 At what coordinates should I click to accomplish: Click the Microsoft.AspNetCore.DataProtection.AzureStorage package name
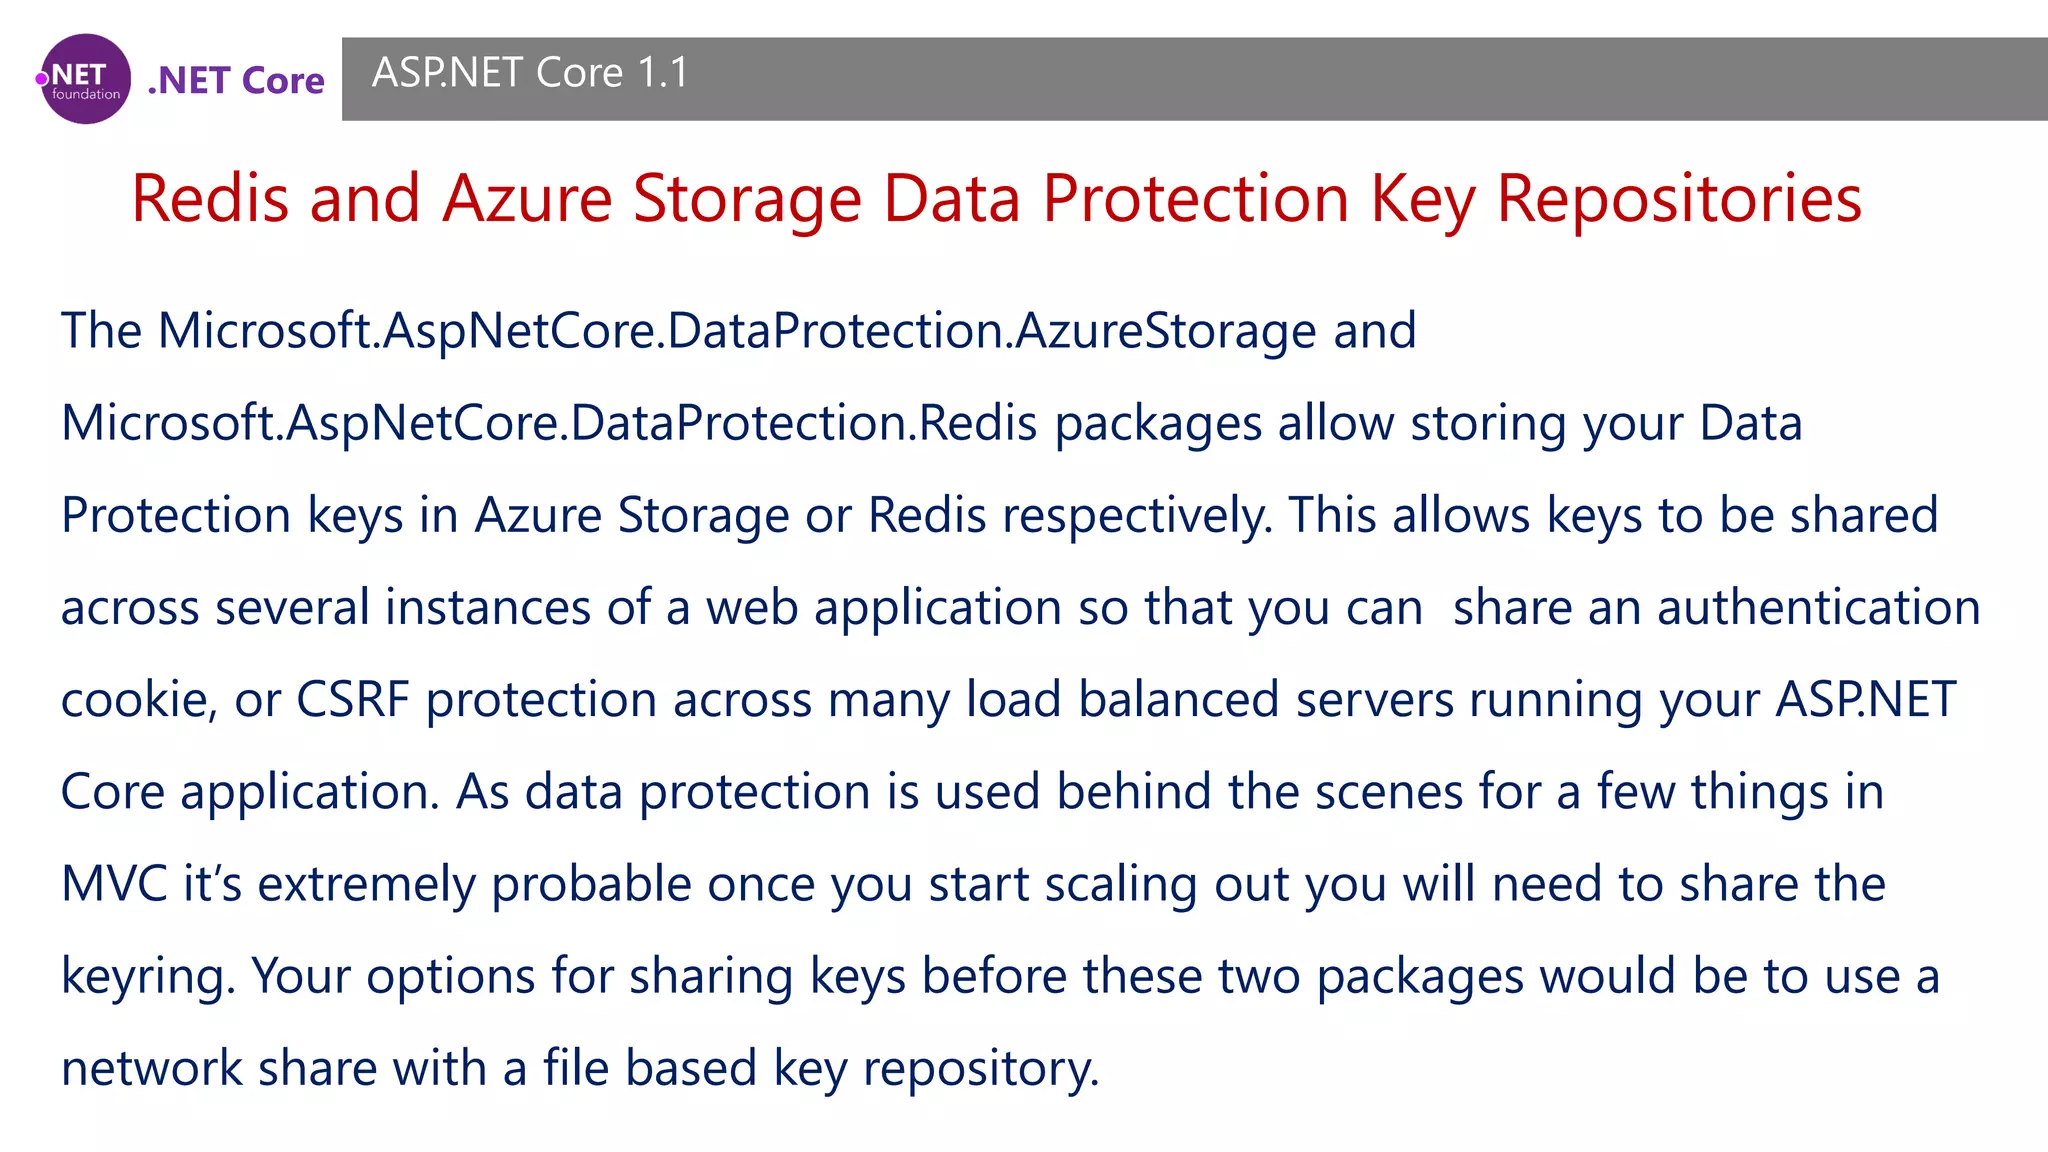(x=787, y=331)
